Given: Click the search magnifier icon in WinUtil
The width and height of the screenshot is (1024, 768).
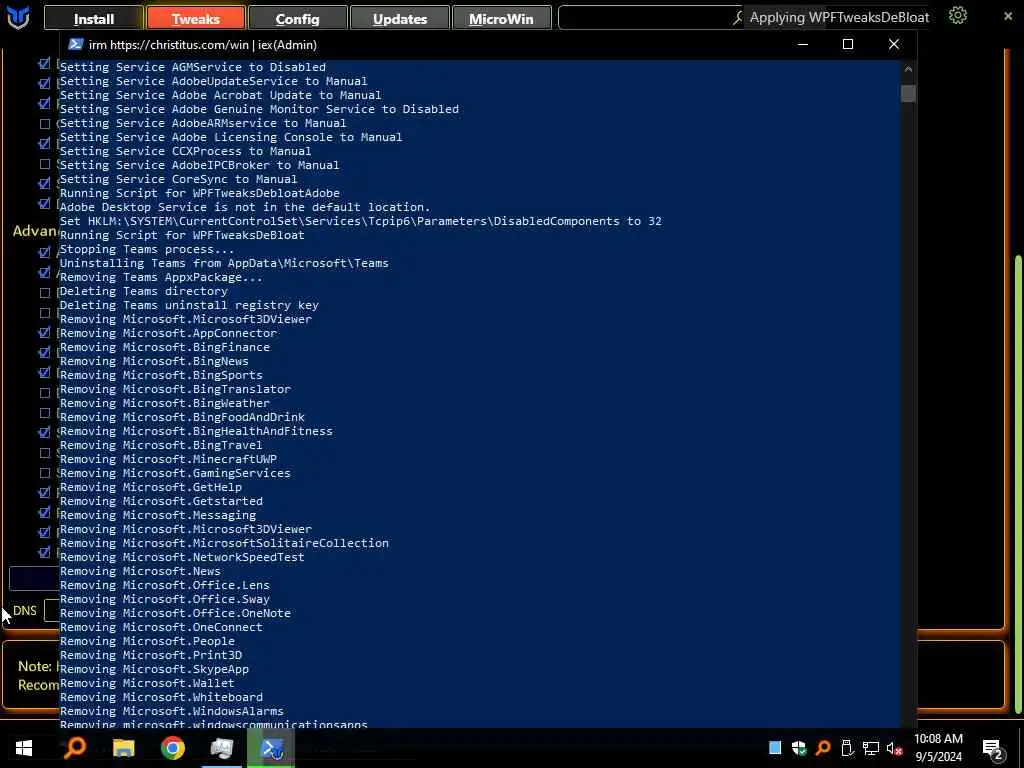Looking at the screenshot, I should click(738, 18).
